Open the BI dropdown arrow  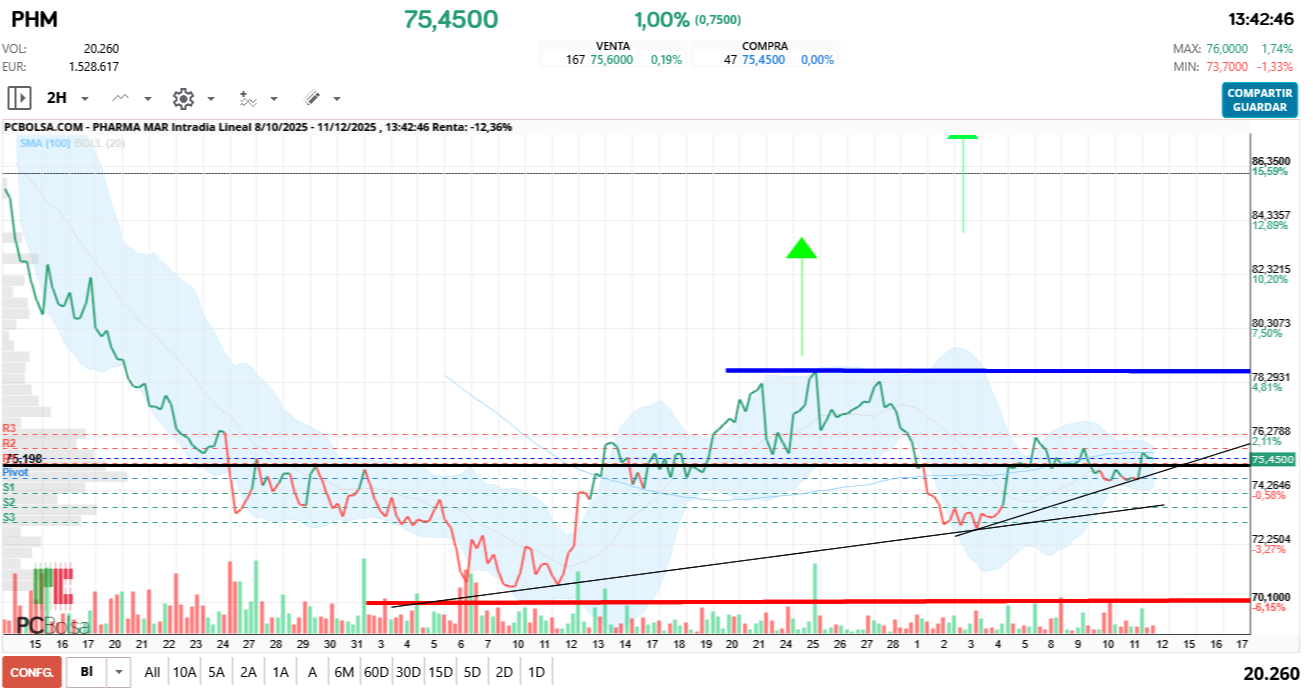pyautogui.click(x=120, y=672)
